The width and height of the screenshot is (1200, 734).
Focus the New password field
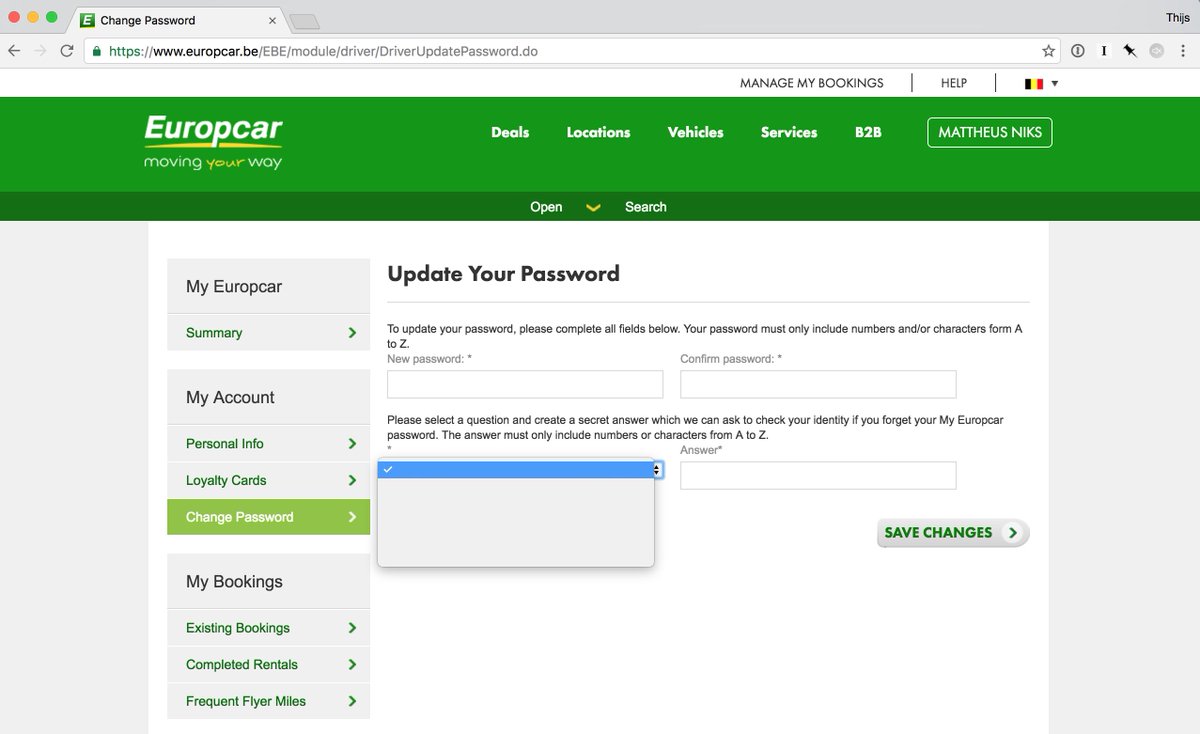525,384
